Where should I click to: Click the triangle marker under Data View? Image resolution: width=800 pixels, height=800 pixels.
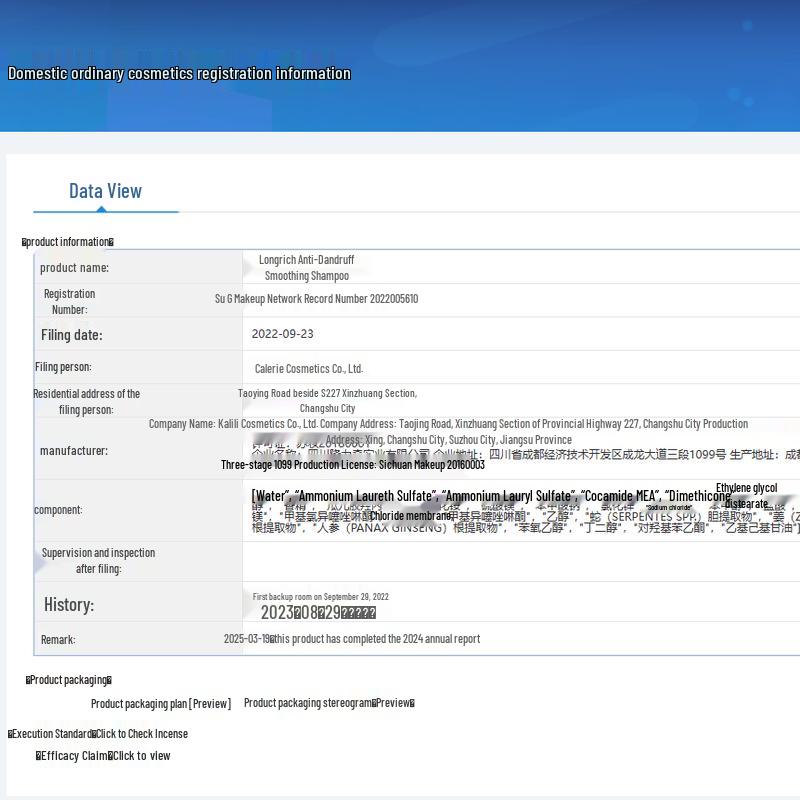[x=102, y=209]
